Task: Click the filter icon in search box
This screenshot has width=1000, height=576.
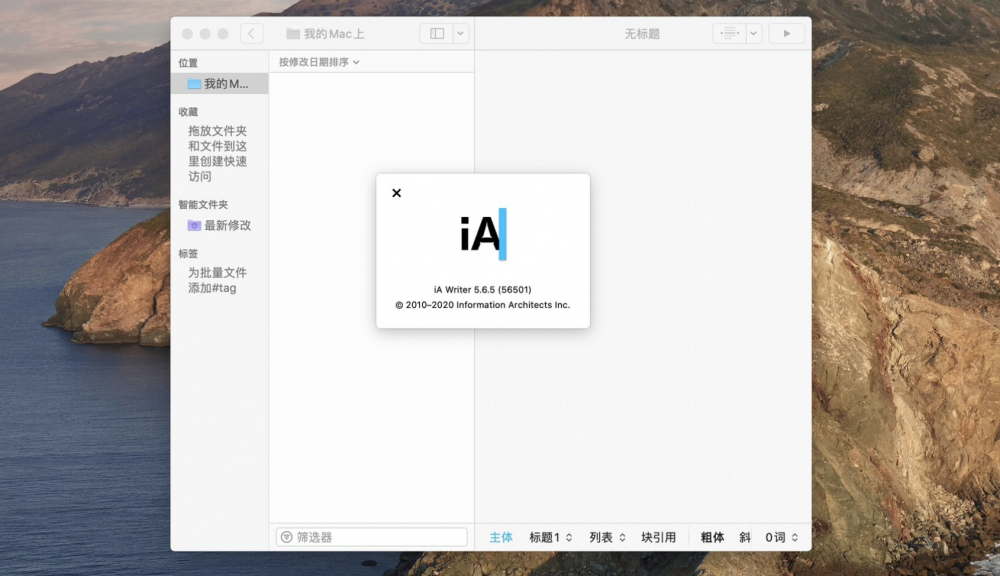Action: point(287,537)
